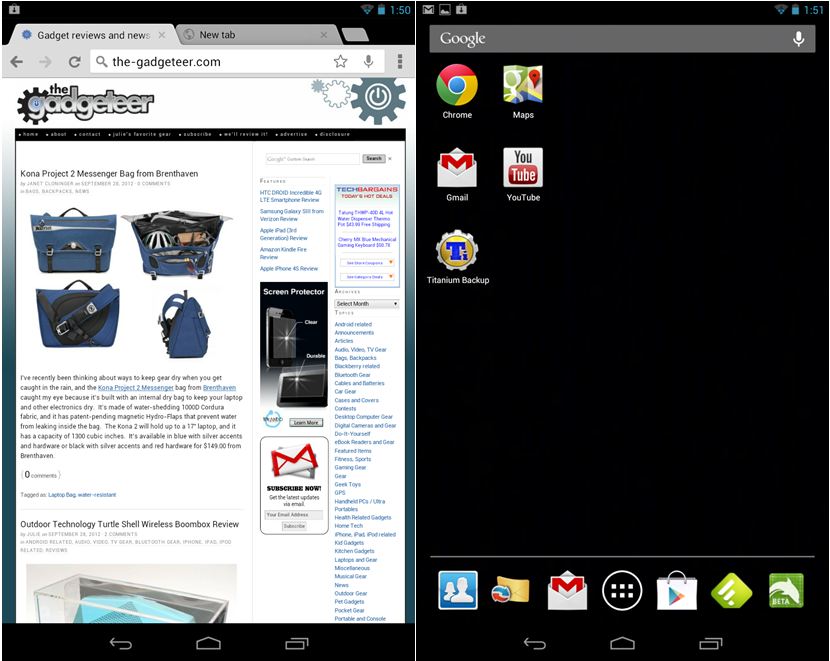Tap the home button below the home screen dock

622,643
